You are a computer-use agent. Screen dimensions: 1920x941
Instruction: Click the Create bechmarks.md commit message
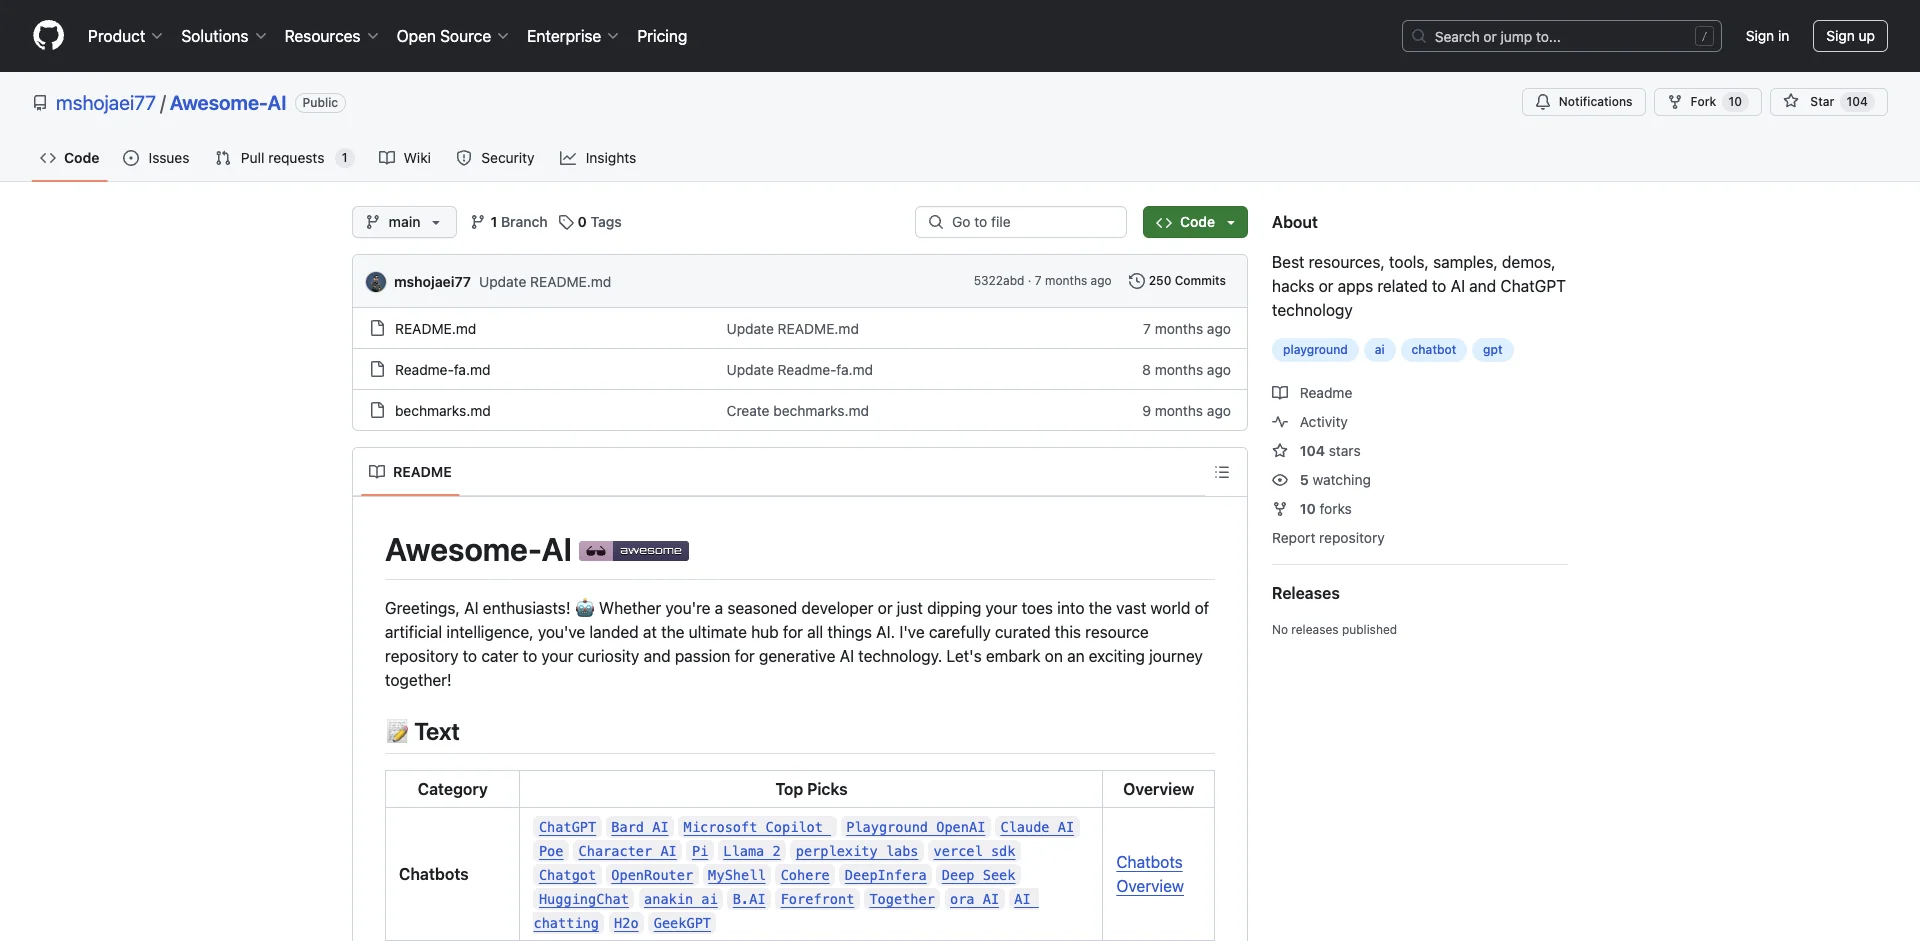click(x=797, y=411)
